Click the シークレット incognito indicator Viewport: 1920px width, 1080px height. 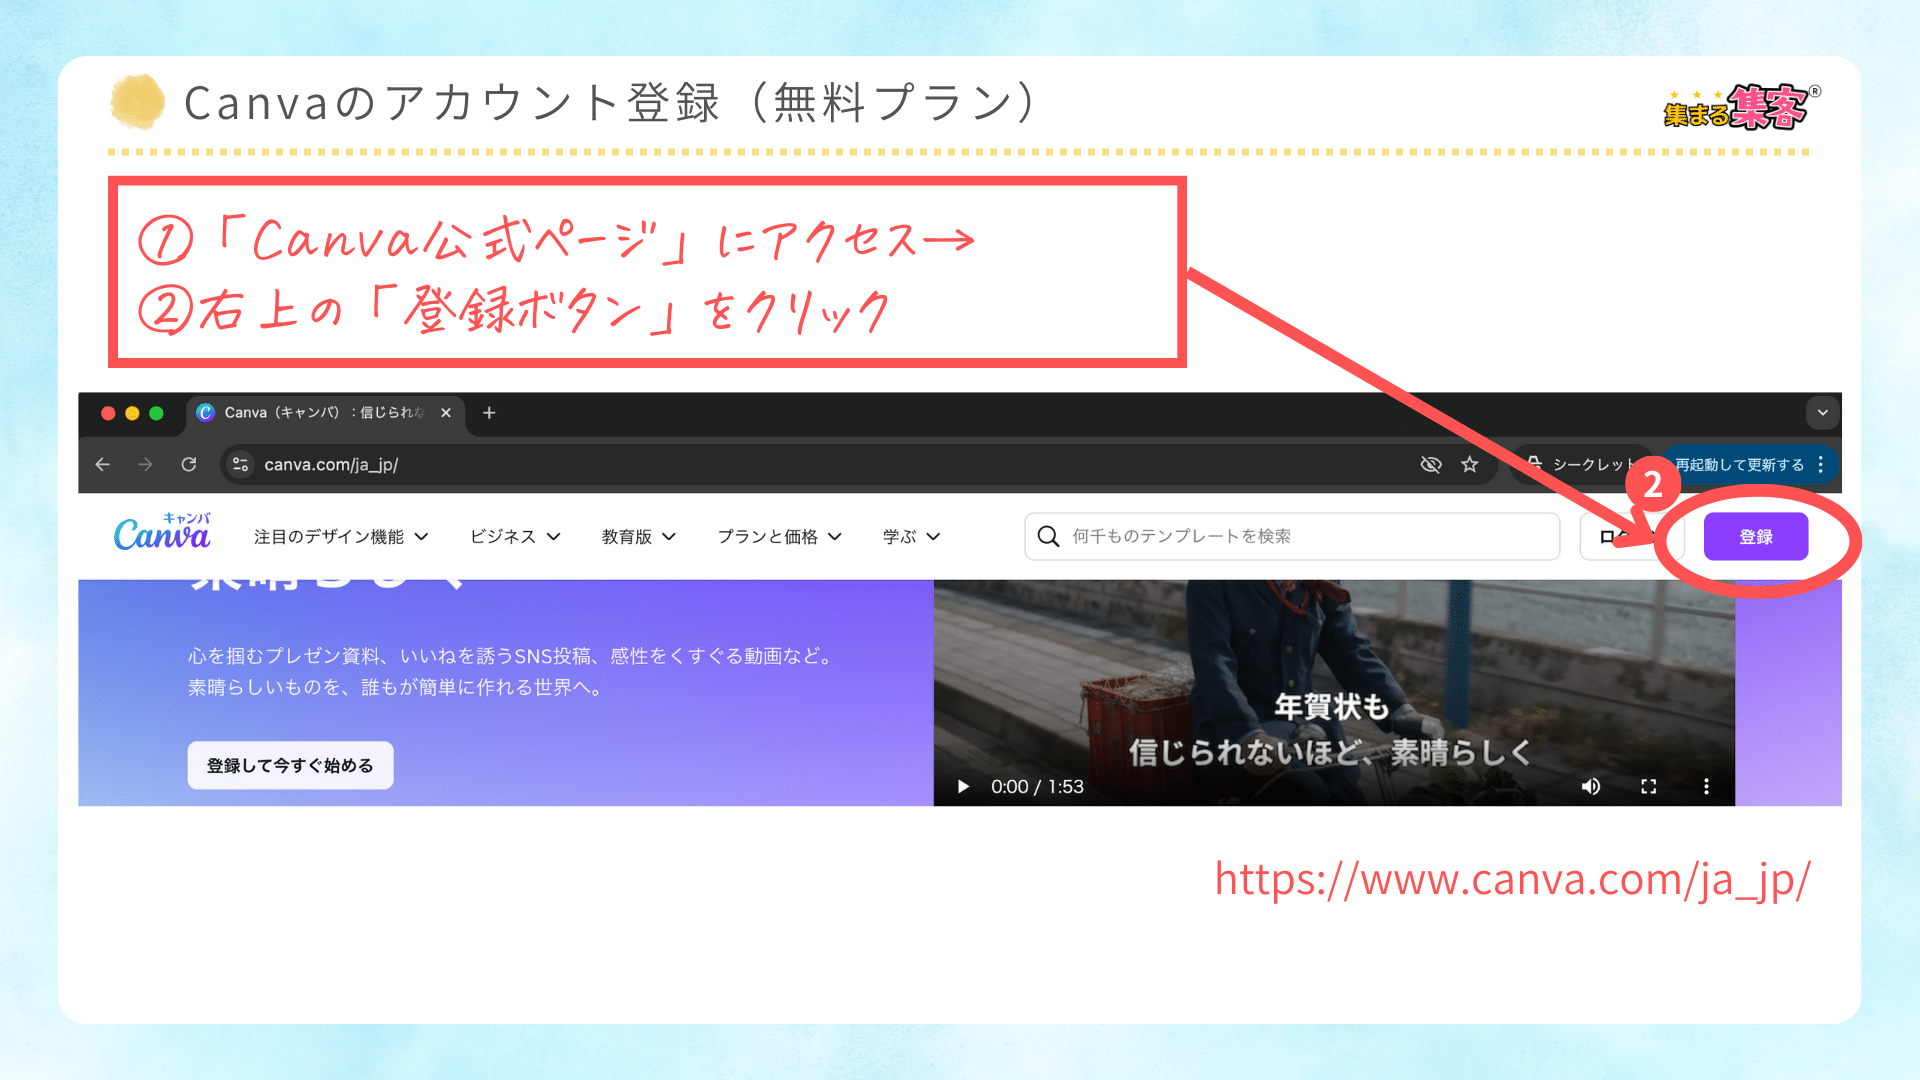(x=1580, y=464)
